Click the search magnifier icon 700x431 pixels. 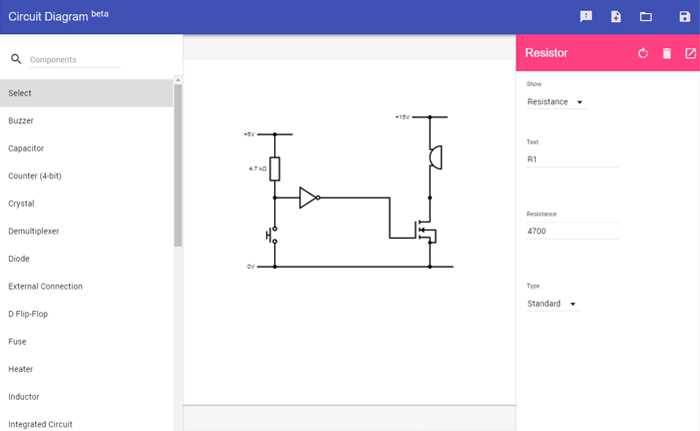pos(16,59)
